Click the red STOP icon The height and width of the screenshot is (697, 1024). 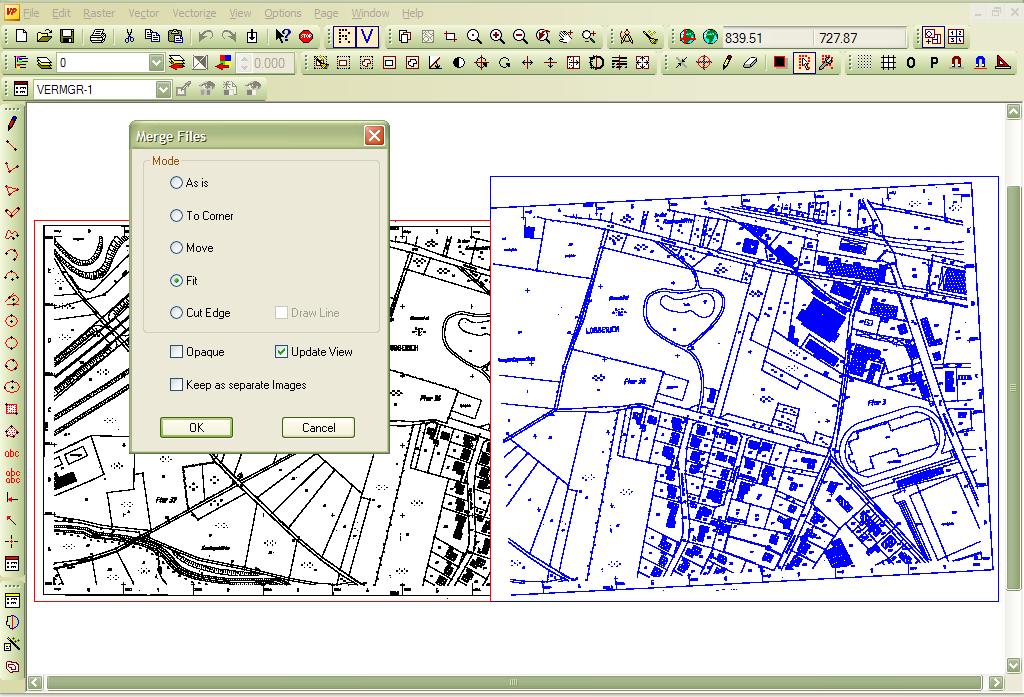306,37
